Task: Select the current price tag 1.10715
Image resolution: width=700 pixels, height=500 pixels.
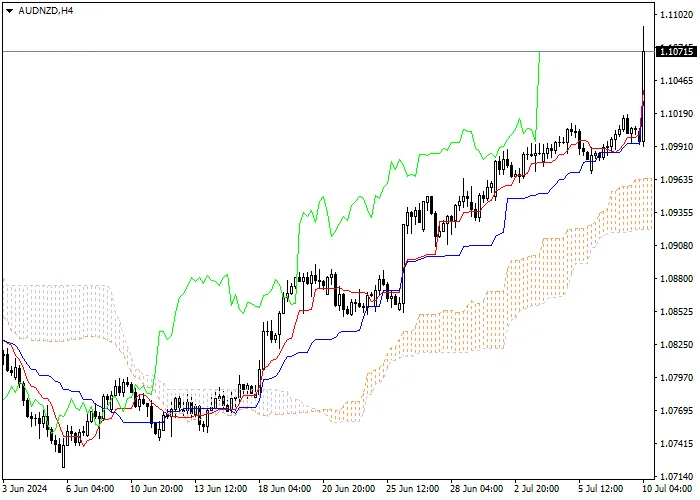Action: coord(676,51)
